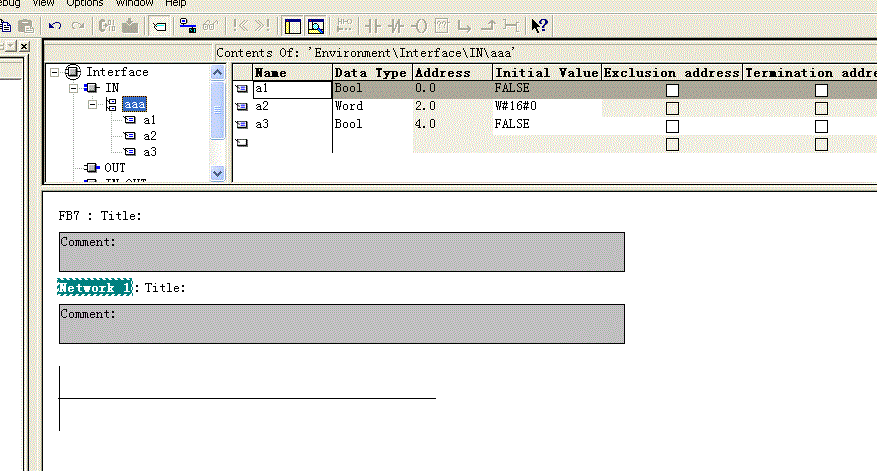
Task: Click the Copy toolbar icon
Action: [6, 26]
